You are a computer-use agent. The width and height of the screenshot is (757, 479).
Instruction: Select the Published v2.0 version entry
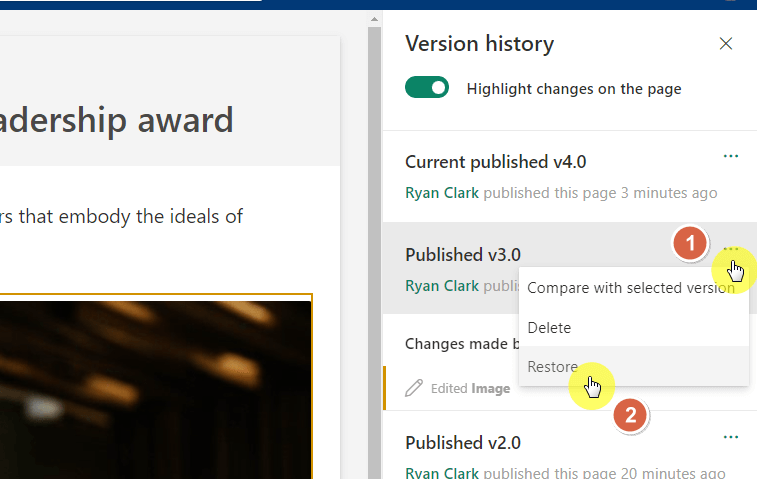pos(570,445)
